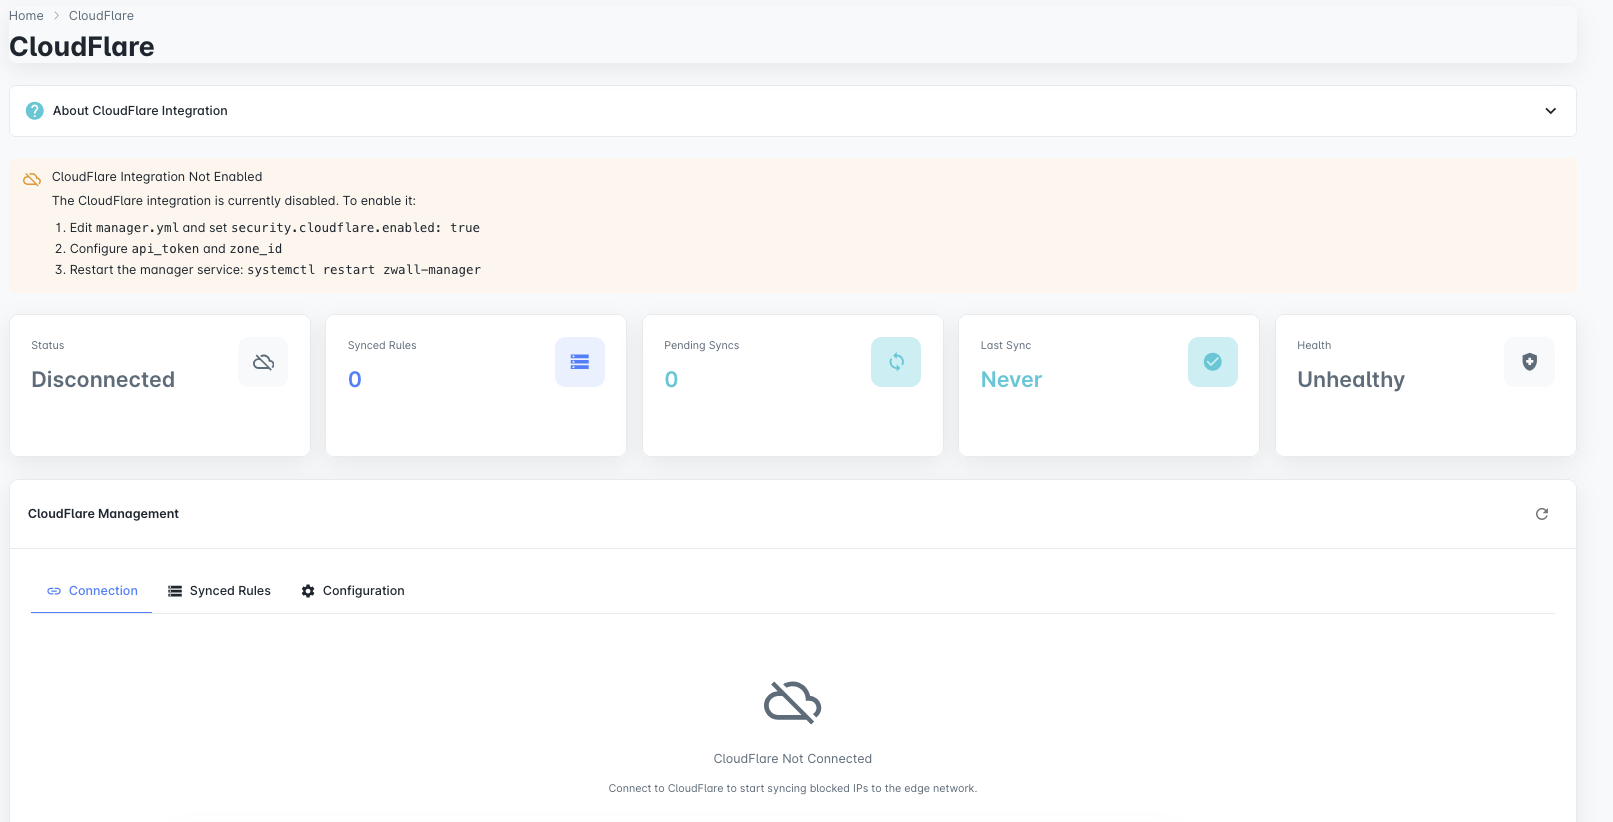Click the 'CloudFlare Management' section title

pyautogui.click(x=103, y=514)
